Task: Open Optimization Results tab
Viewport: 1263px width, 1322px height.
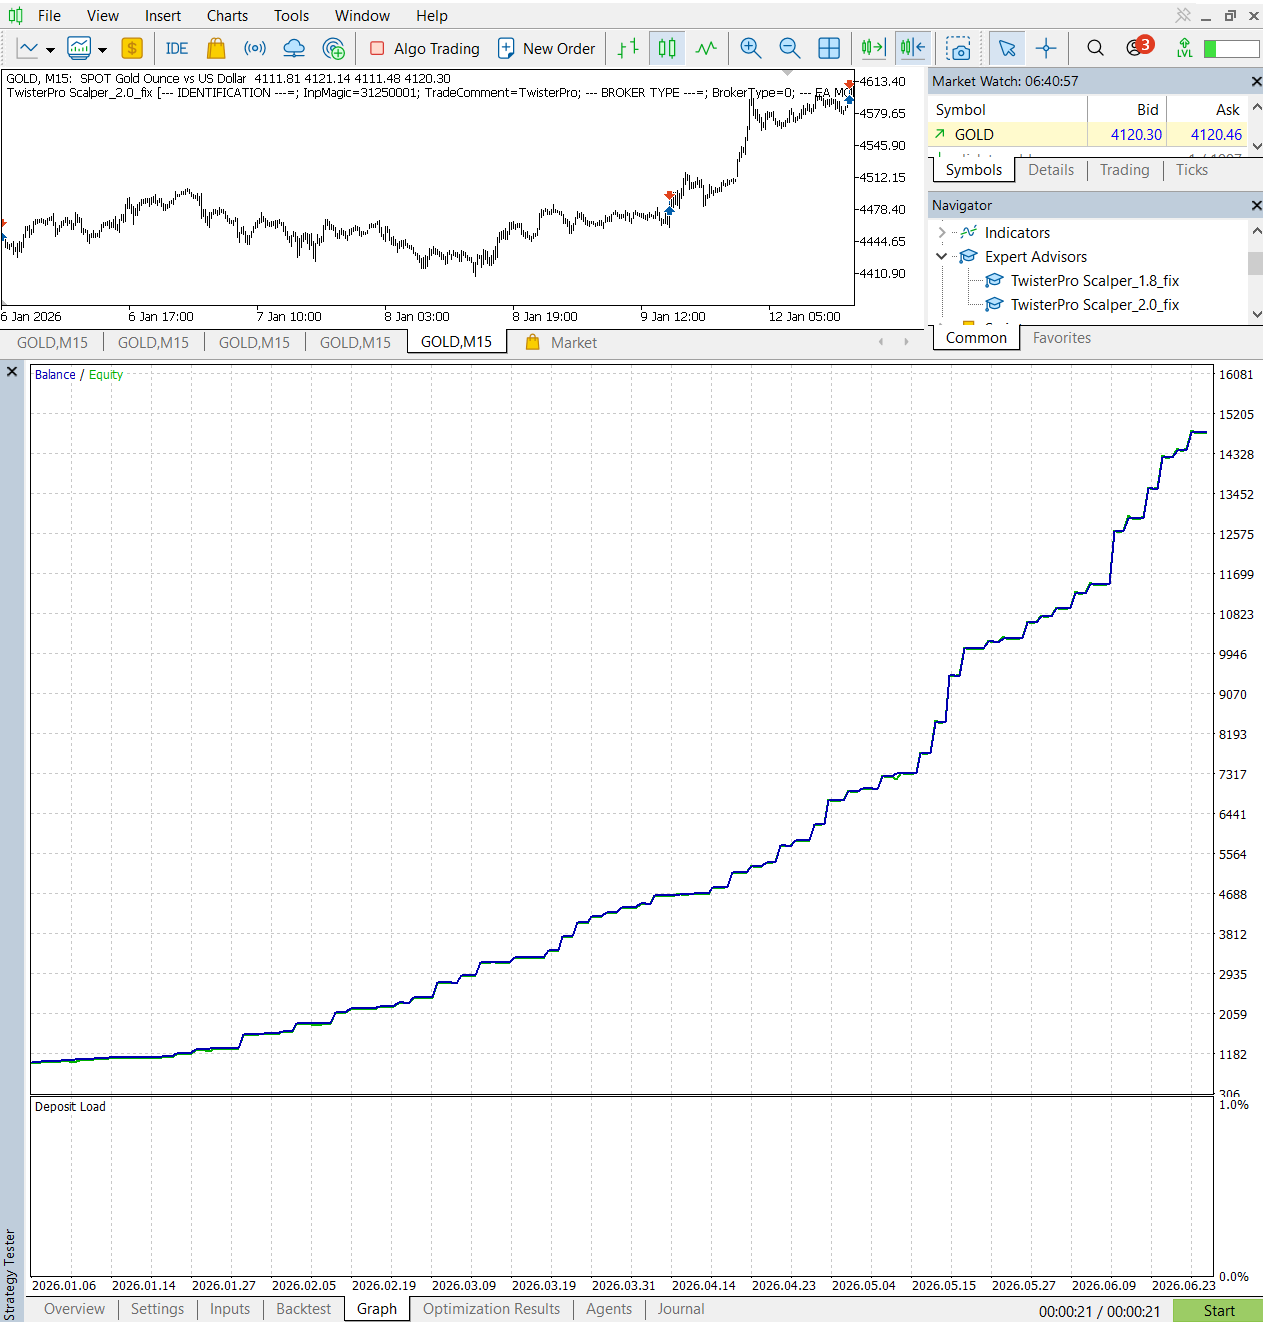Action: 491,1309
